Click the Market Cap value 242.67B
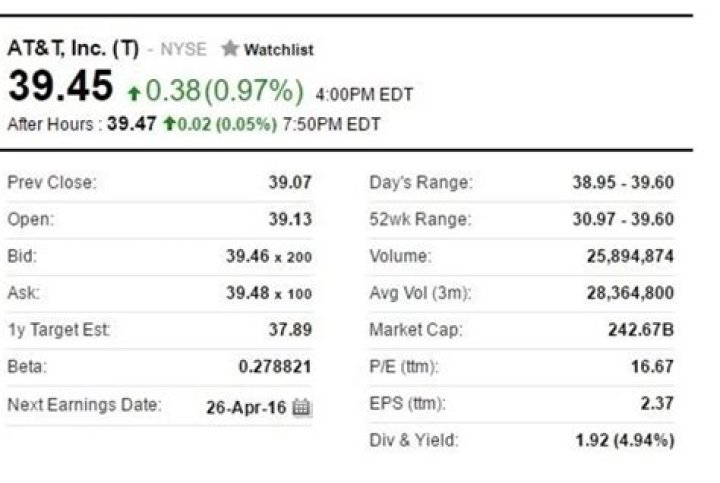Viewport: 720px width, 483px height. [x=640, y=330]
